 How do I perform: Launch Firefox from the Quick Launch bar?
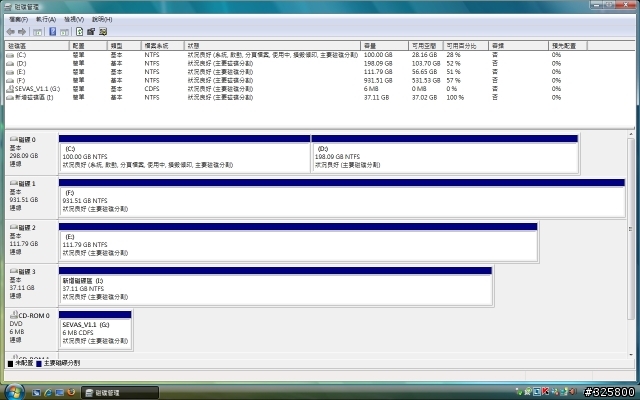(x=71, y=393)
